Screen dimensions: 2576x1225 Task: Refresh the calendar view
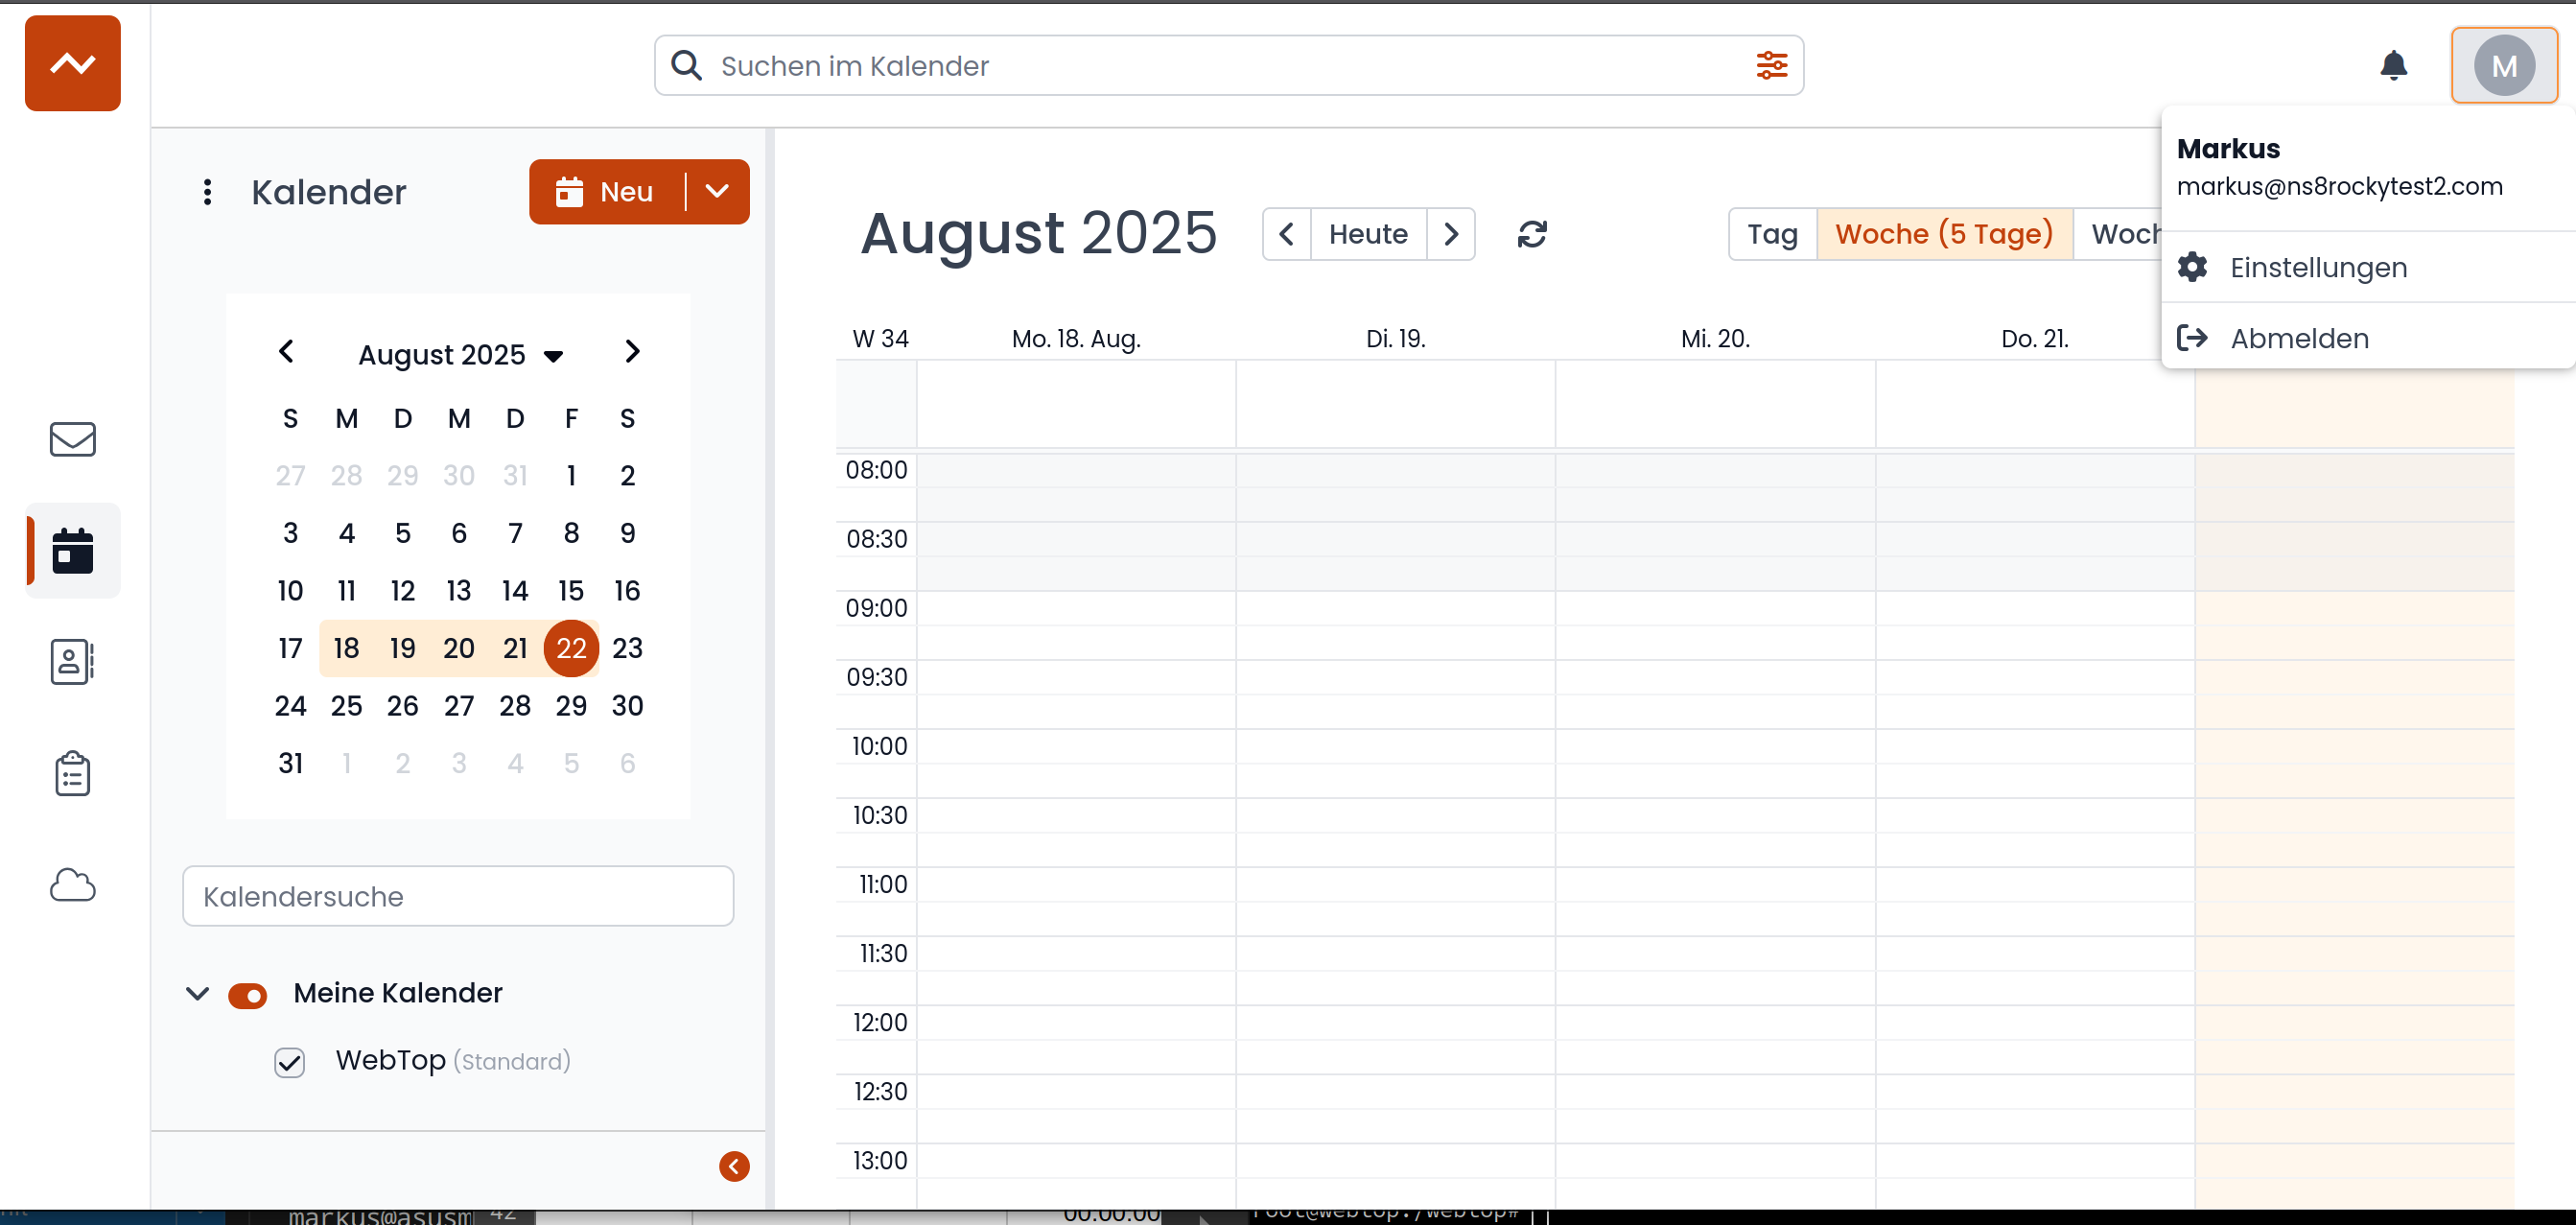pos(1532,234)
